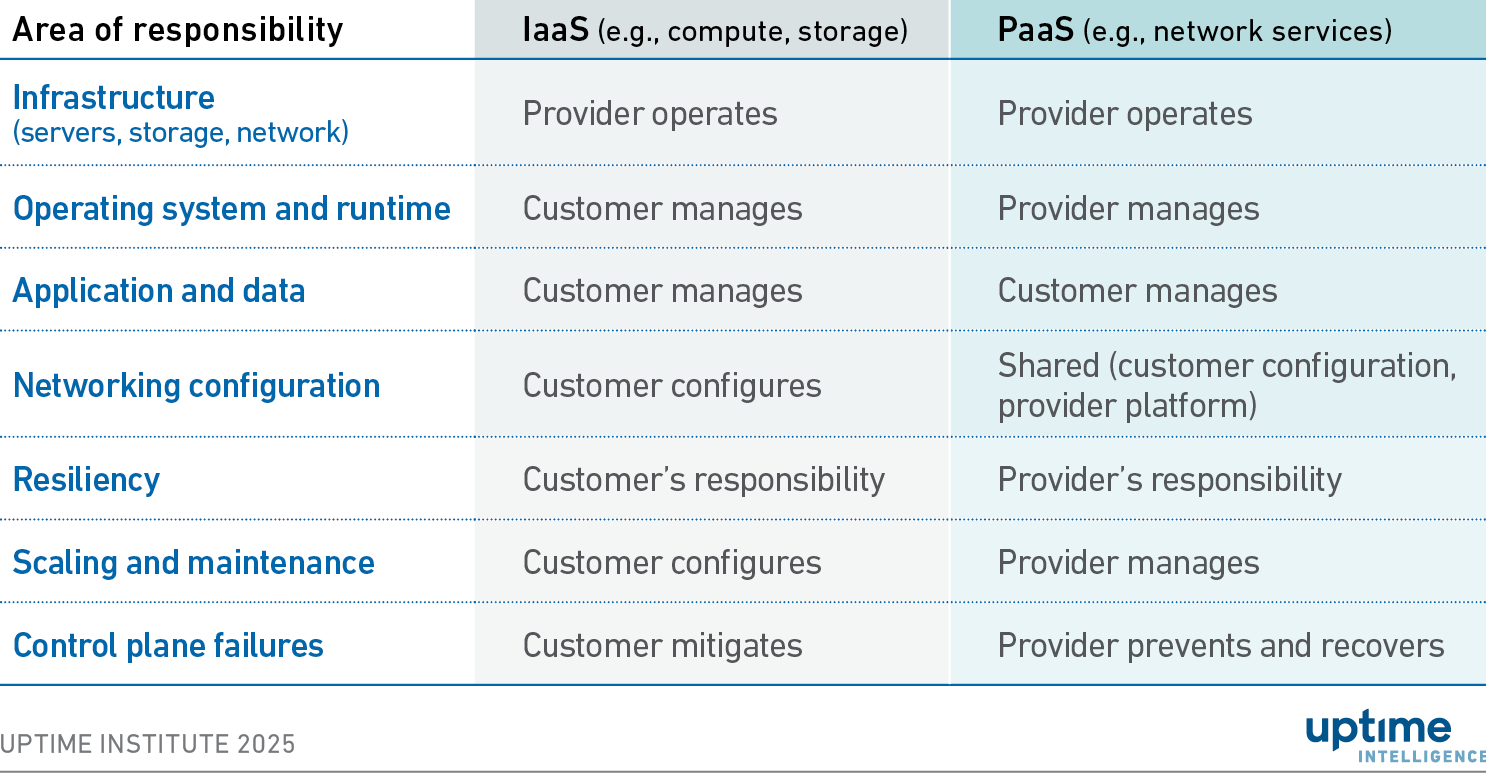Screen dimensions: 1488x780
Task: Click the 'Provider's responsibility' cell
Action: point(1169,480)
